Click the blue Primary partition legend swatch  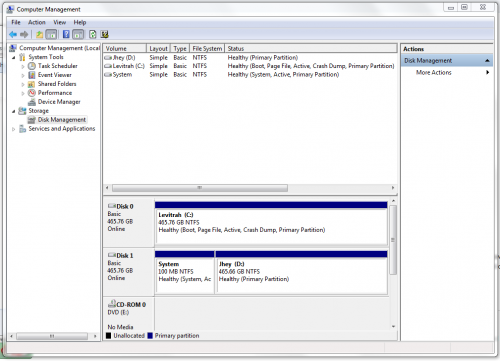pos(150,336)
